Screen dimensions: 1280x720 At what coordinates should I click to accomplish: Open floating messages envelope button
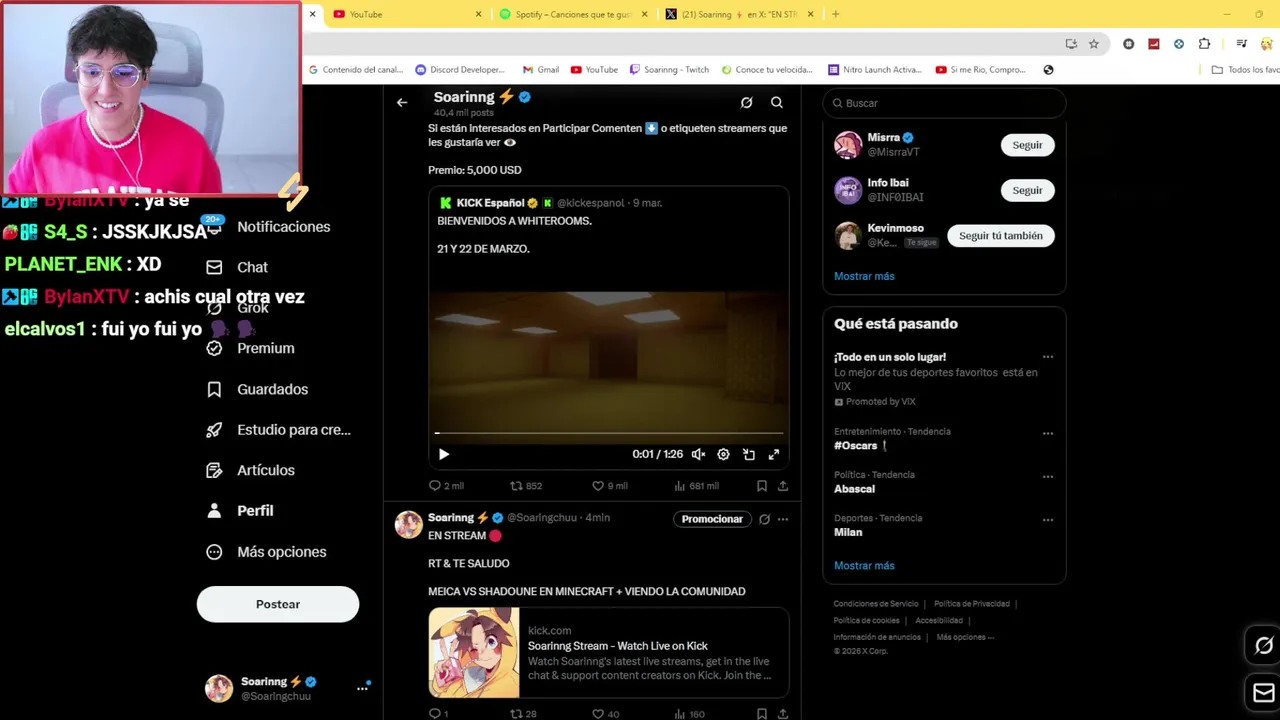pos(1264,693)
